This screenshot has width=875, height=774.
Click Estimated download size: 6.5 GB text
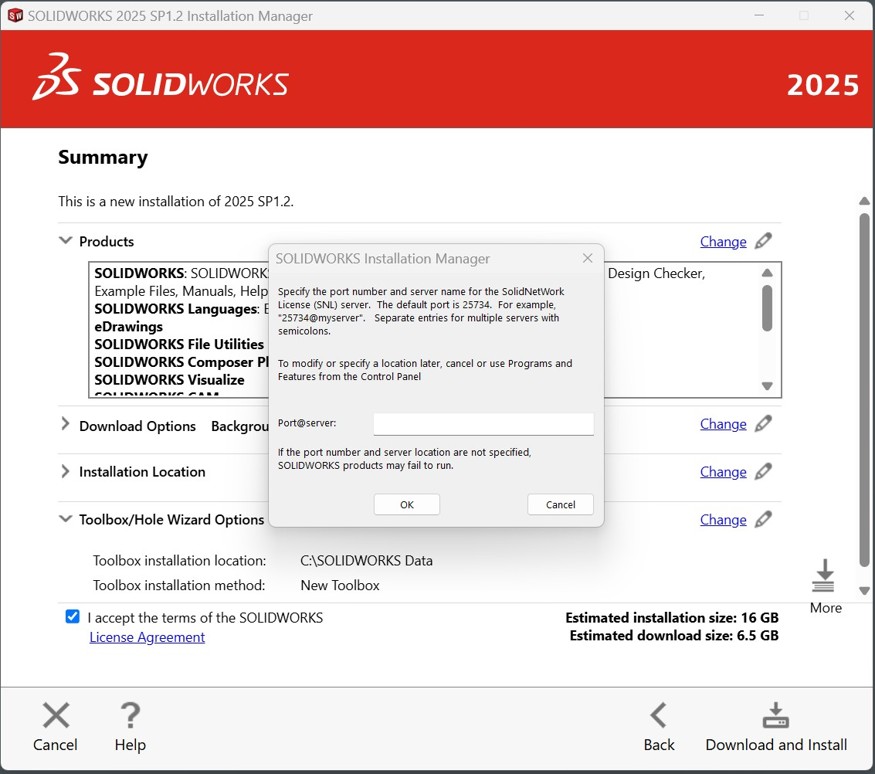[x=674, y=636]
